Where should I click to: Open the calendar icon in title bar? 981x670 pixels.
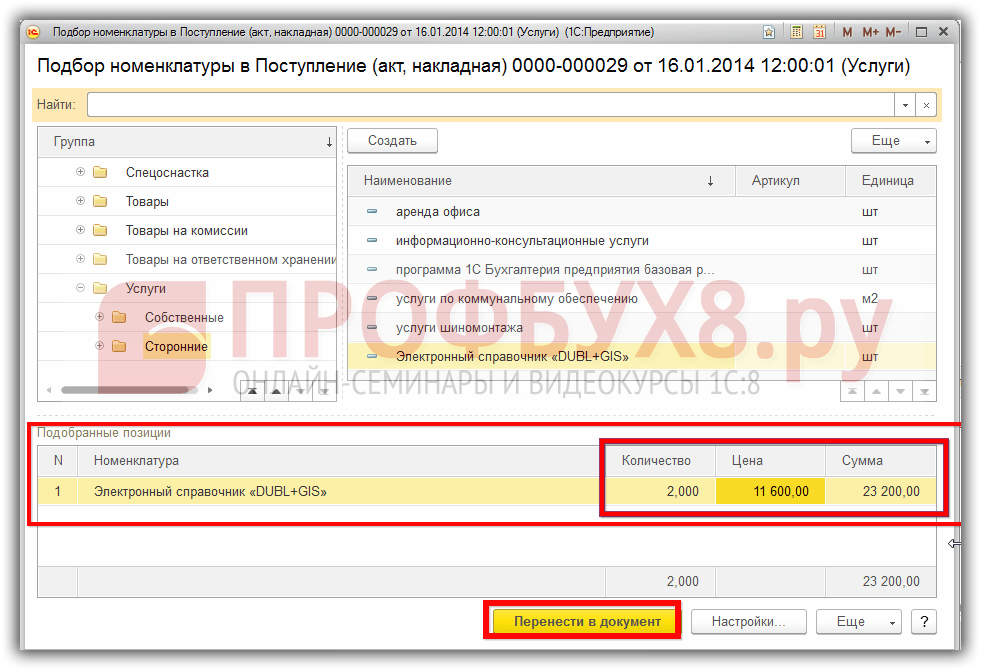(819, 32)
